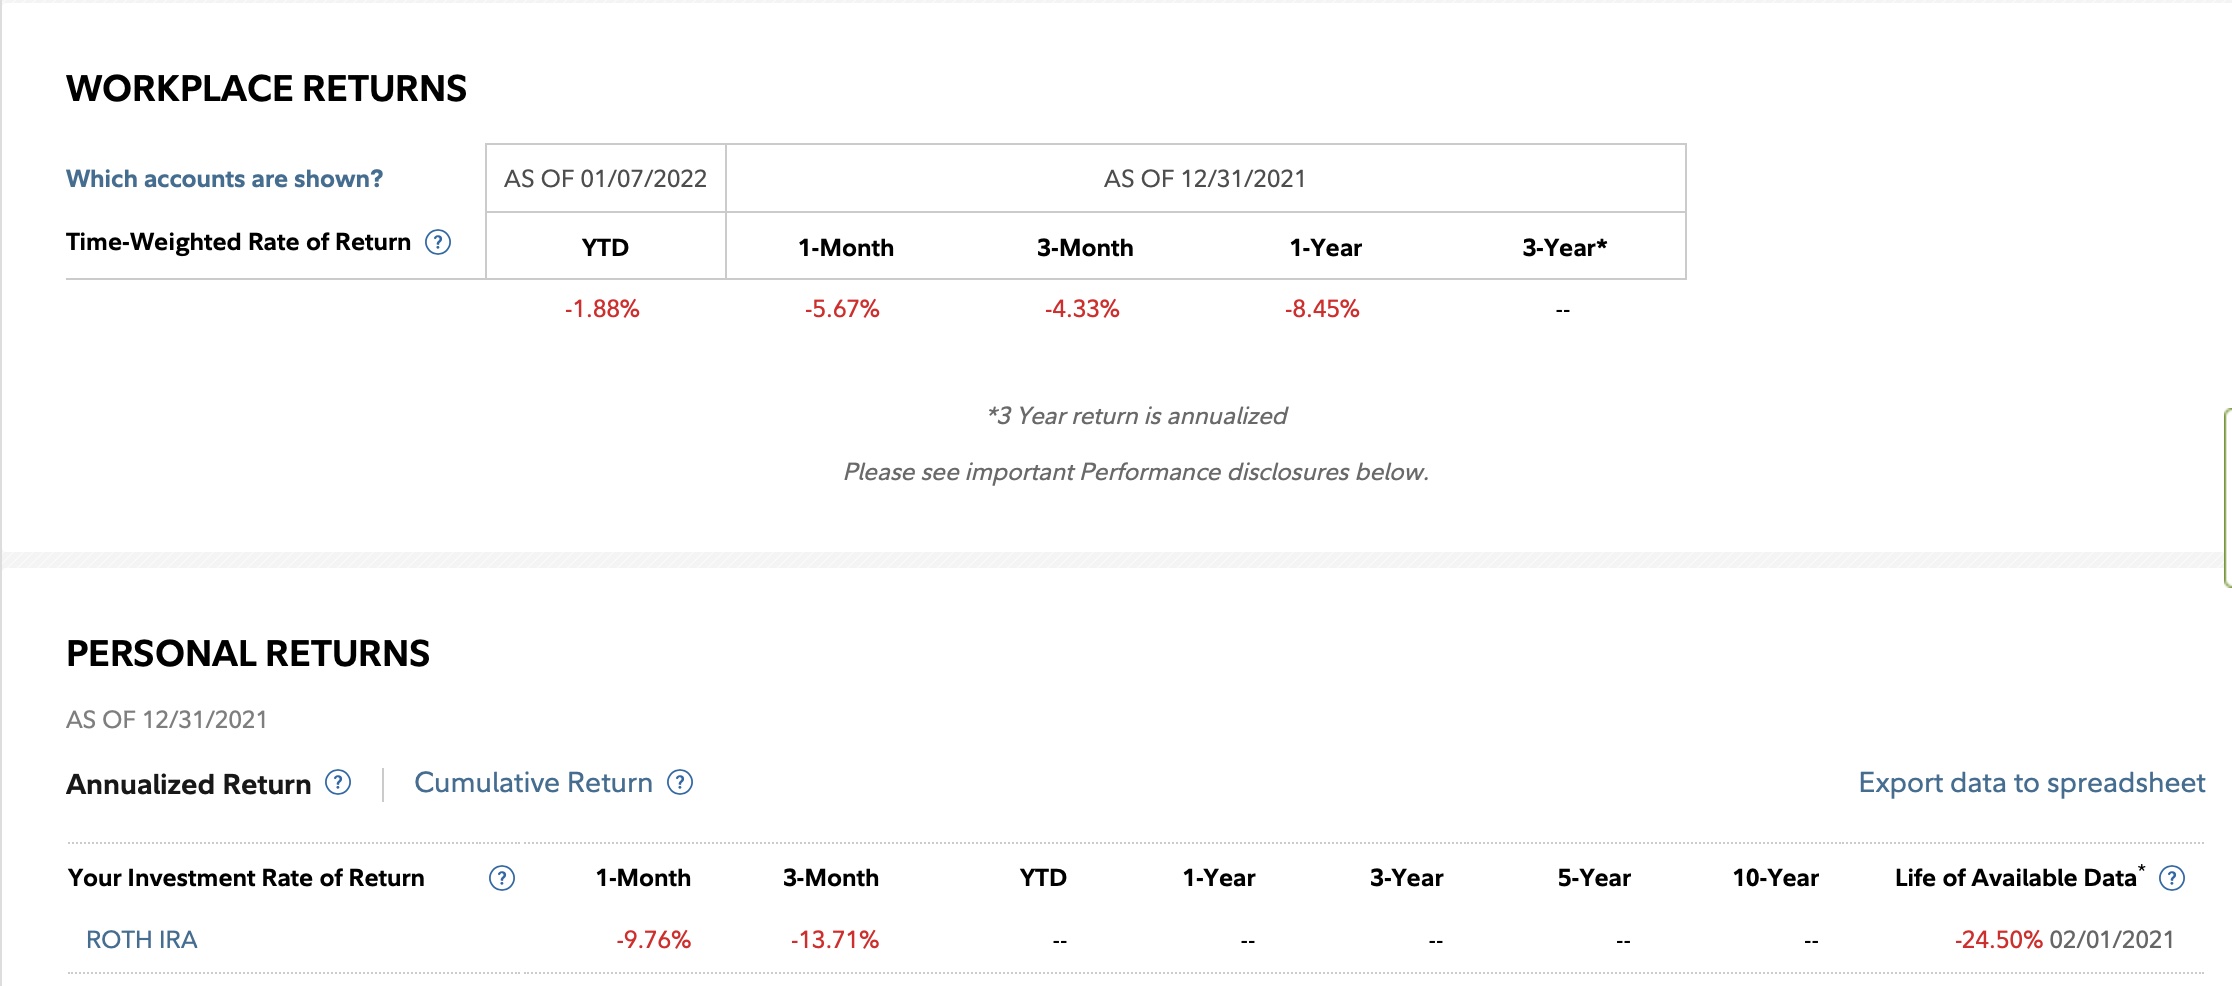Click help icon beside Time-Weighted Rate of Return

pyautogui.click(x=438, y=242)
